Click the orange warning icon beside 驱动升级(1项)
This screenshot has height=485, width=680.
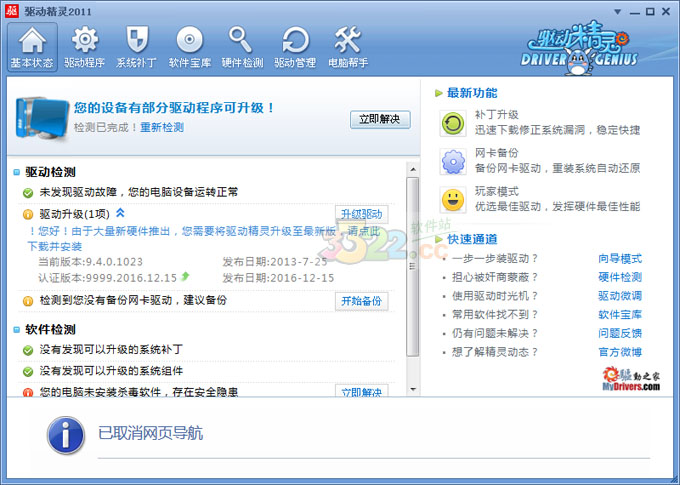(28, 214)
